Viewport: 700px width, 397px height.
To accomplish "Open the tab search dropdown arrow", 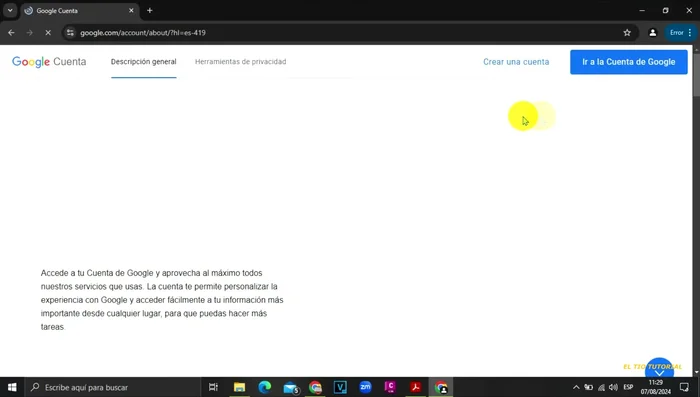I will pos(10,10).
